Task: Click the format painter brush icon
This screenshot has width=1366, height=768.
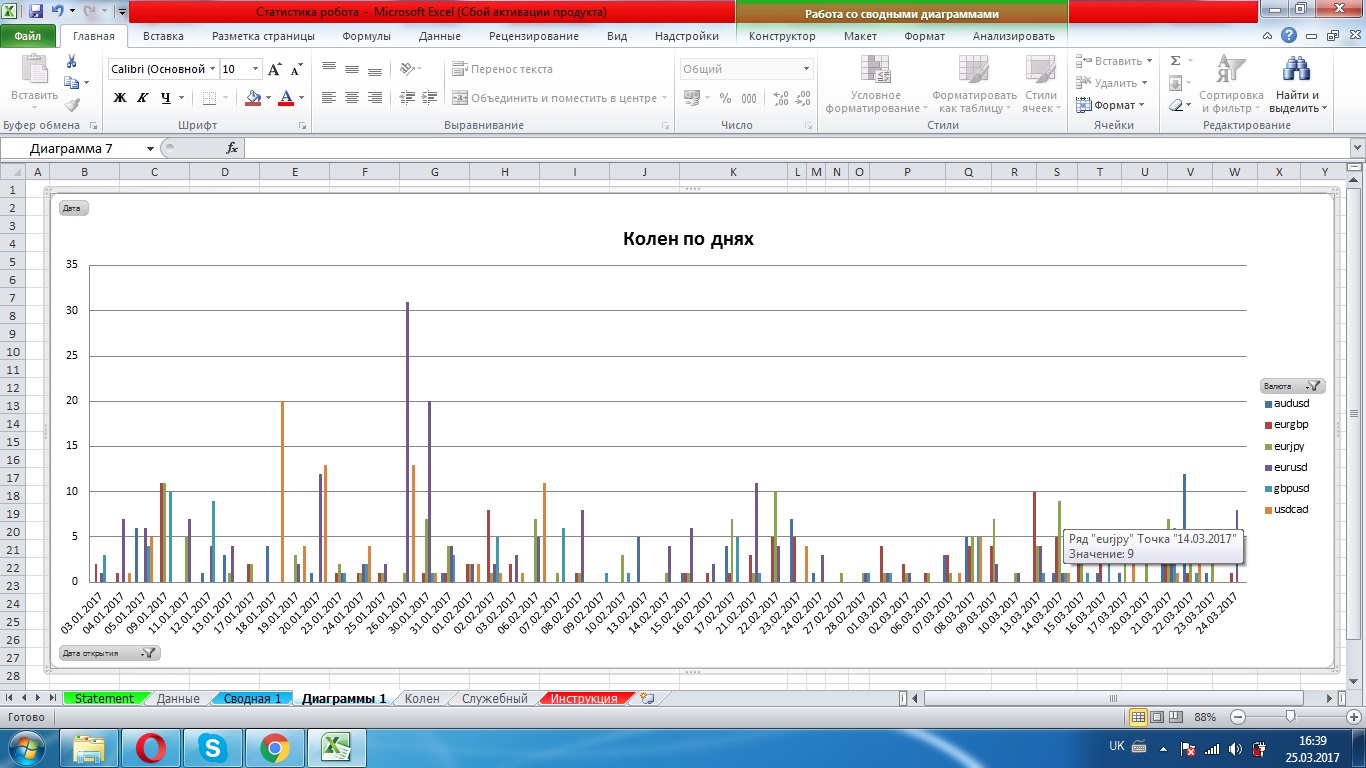Action: pyautogui.click(x=72, y=105)
